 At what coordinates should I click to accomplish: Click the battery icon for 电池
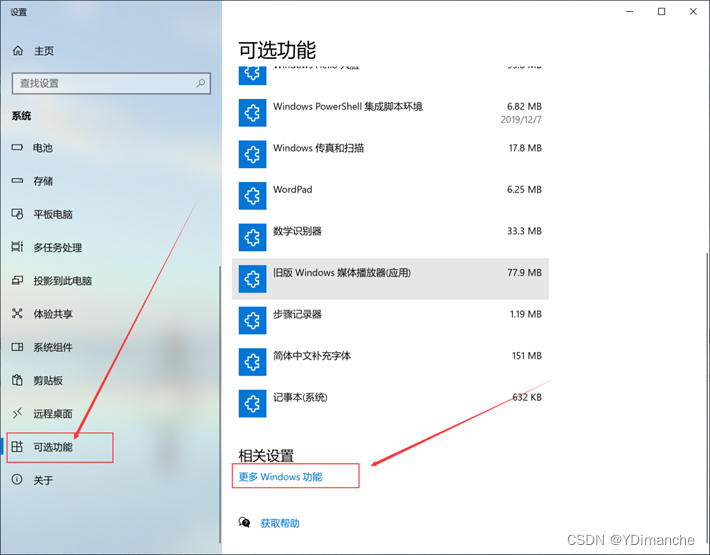pyautogui.click(x=17, y=147)
